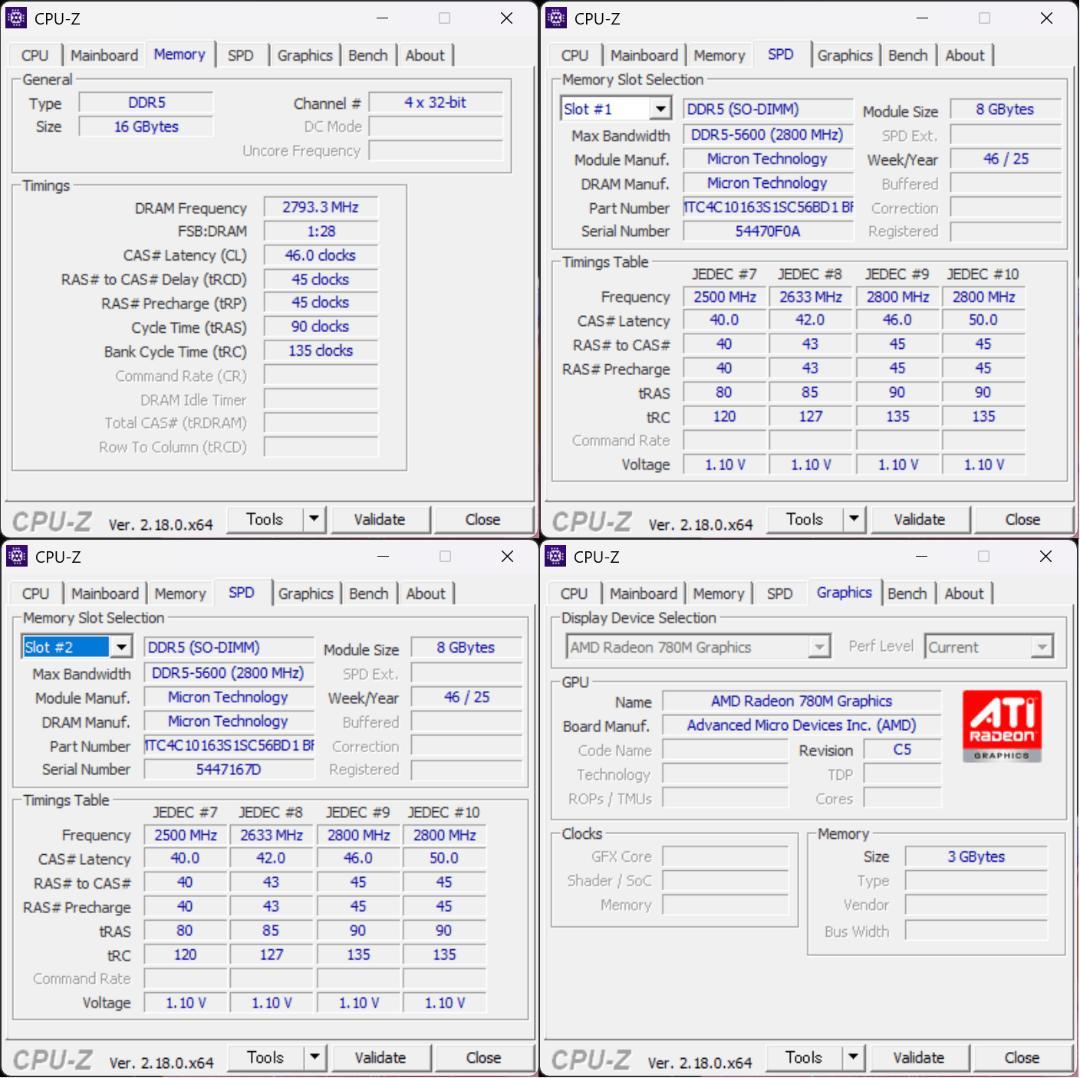Open Tools dropdown arrow in Slot #1 window
Viewport: 1080px width, 1078px height.
(854, 519)
